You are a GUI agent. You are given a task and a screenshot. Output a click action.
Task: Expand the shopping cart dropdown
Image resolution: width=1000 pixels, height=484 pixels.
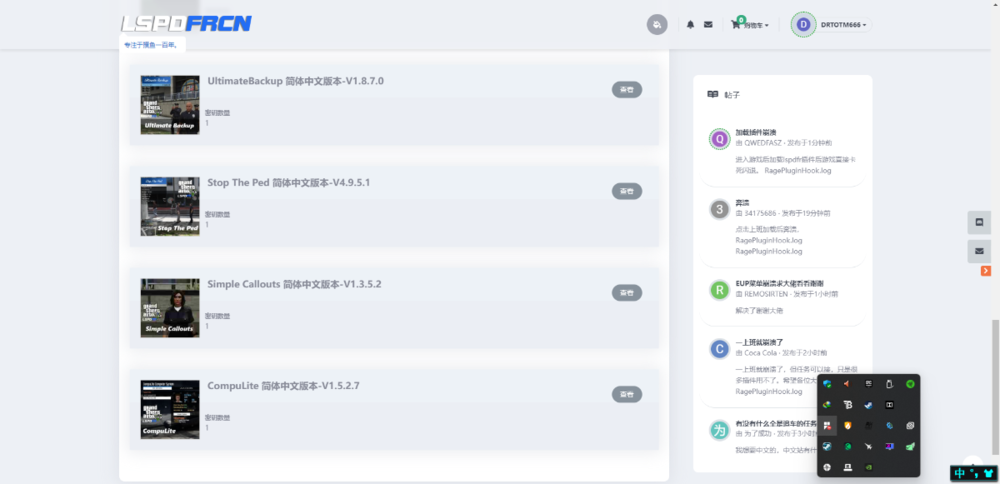[751, 25]
